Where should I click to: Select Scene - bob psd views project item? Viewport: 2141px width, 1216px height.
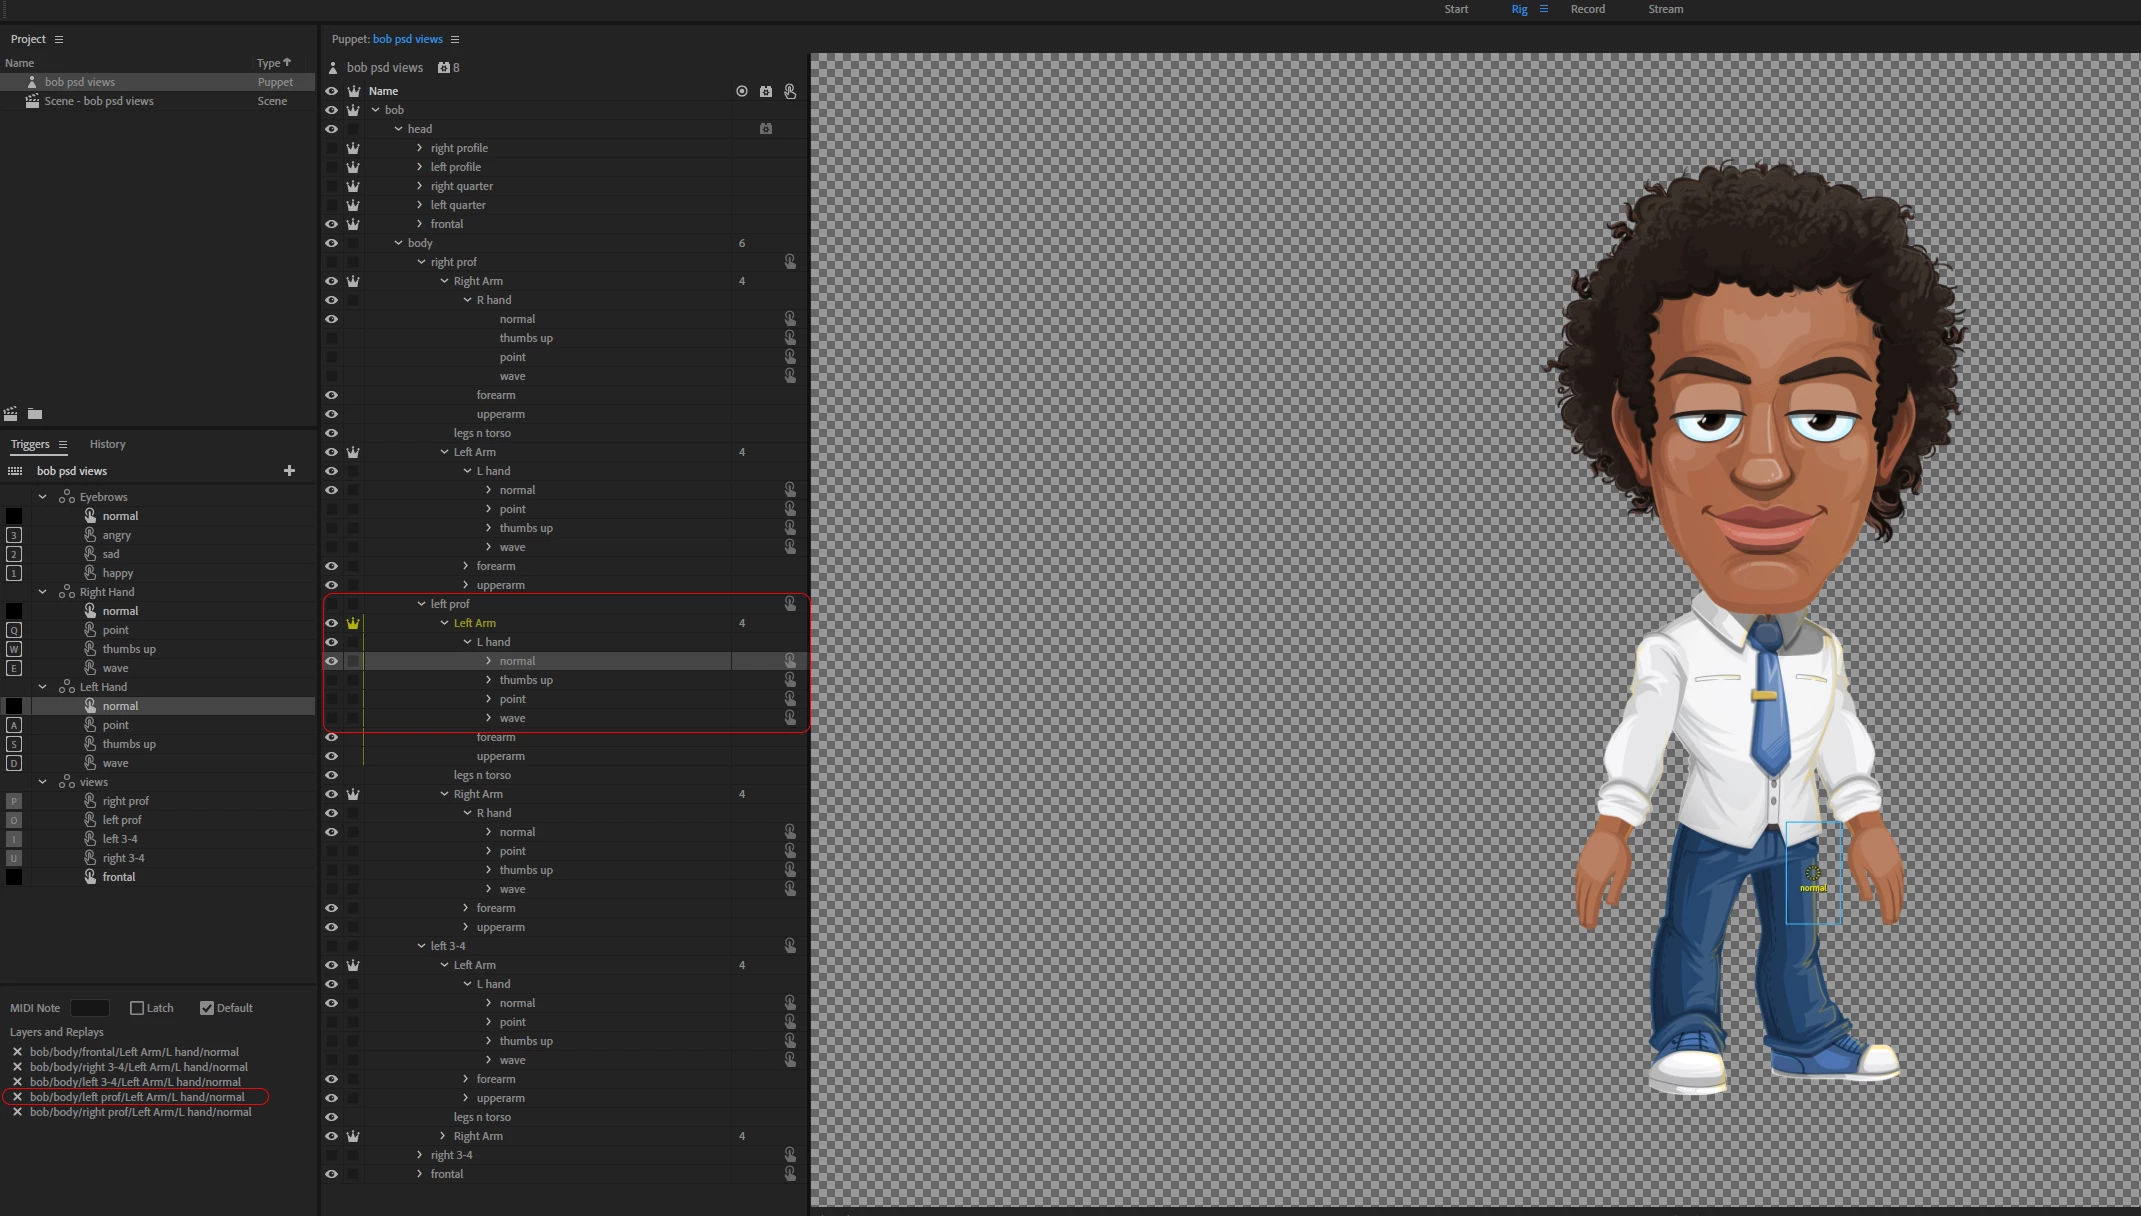pyautogui.click(x=98, y=101)
